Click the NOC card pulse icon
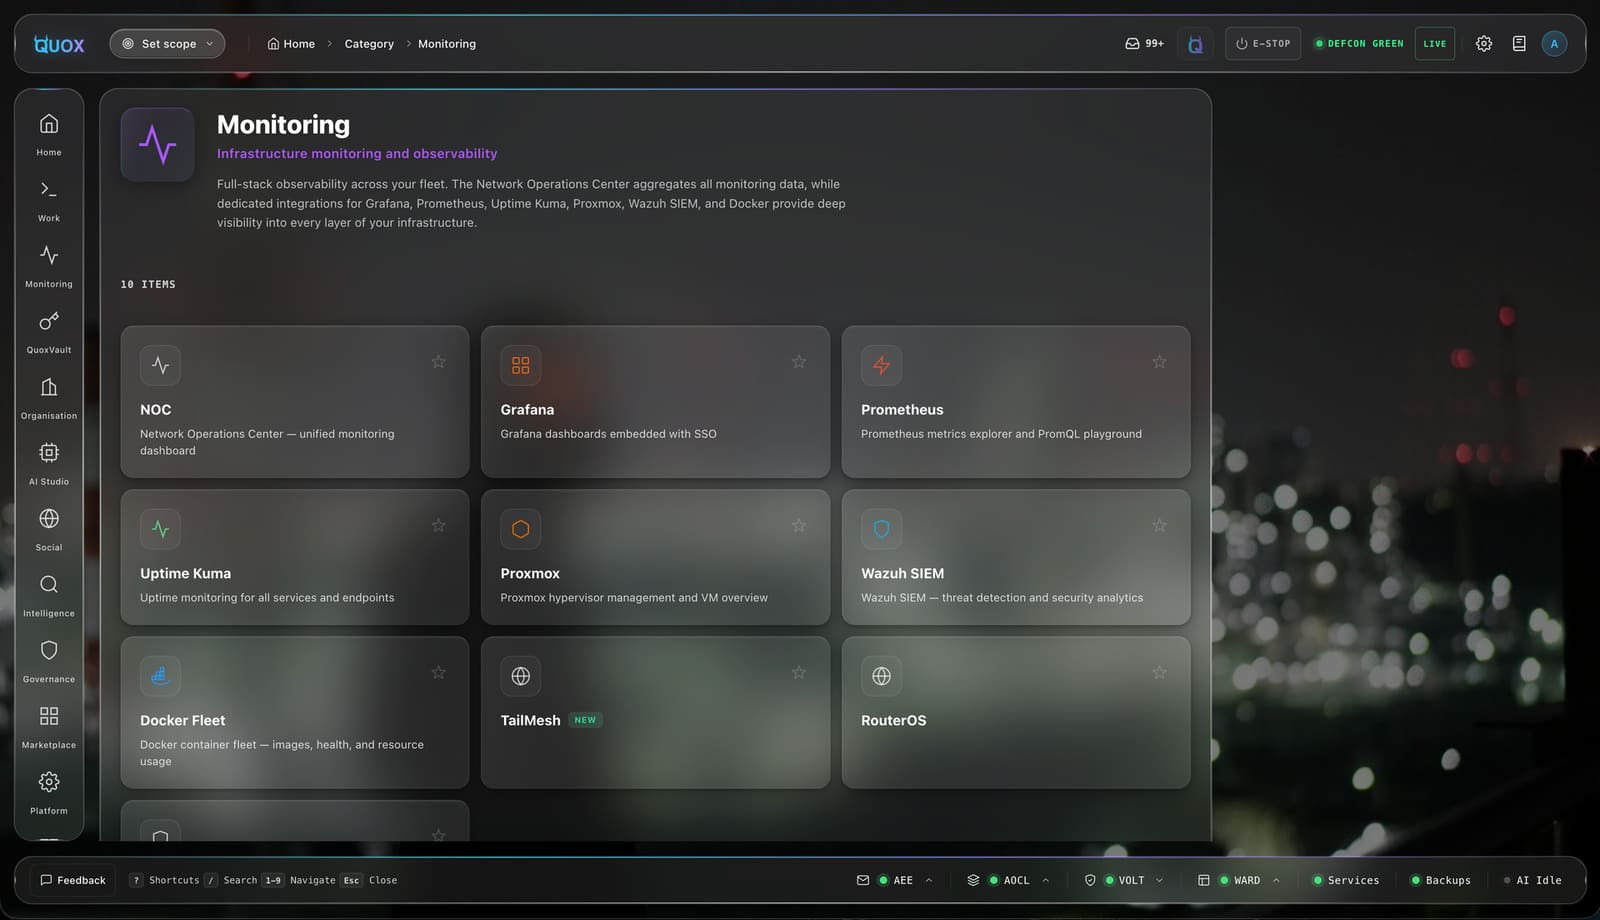Screen dimensions: 1600x920 pyautogui.click(x=160, y=366)
